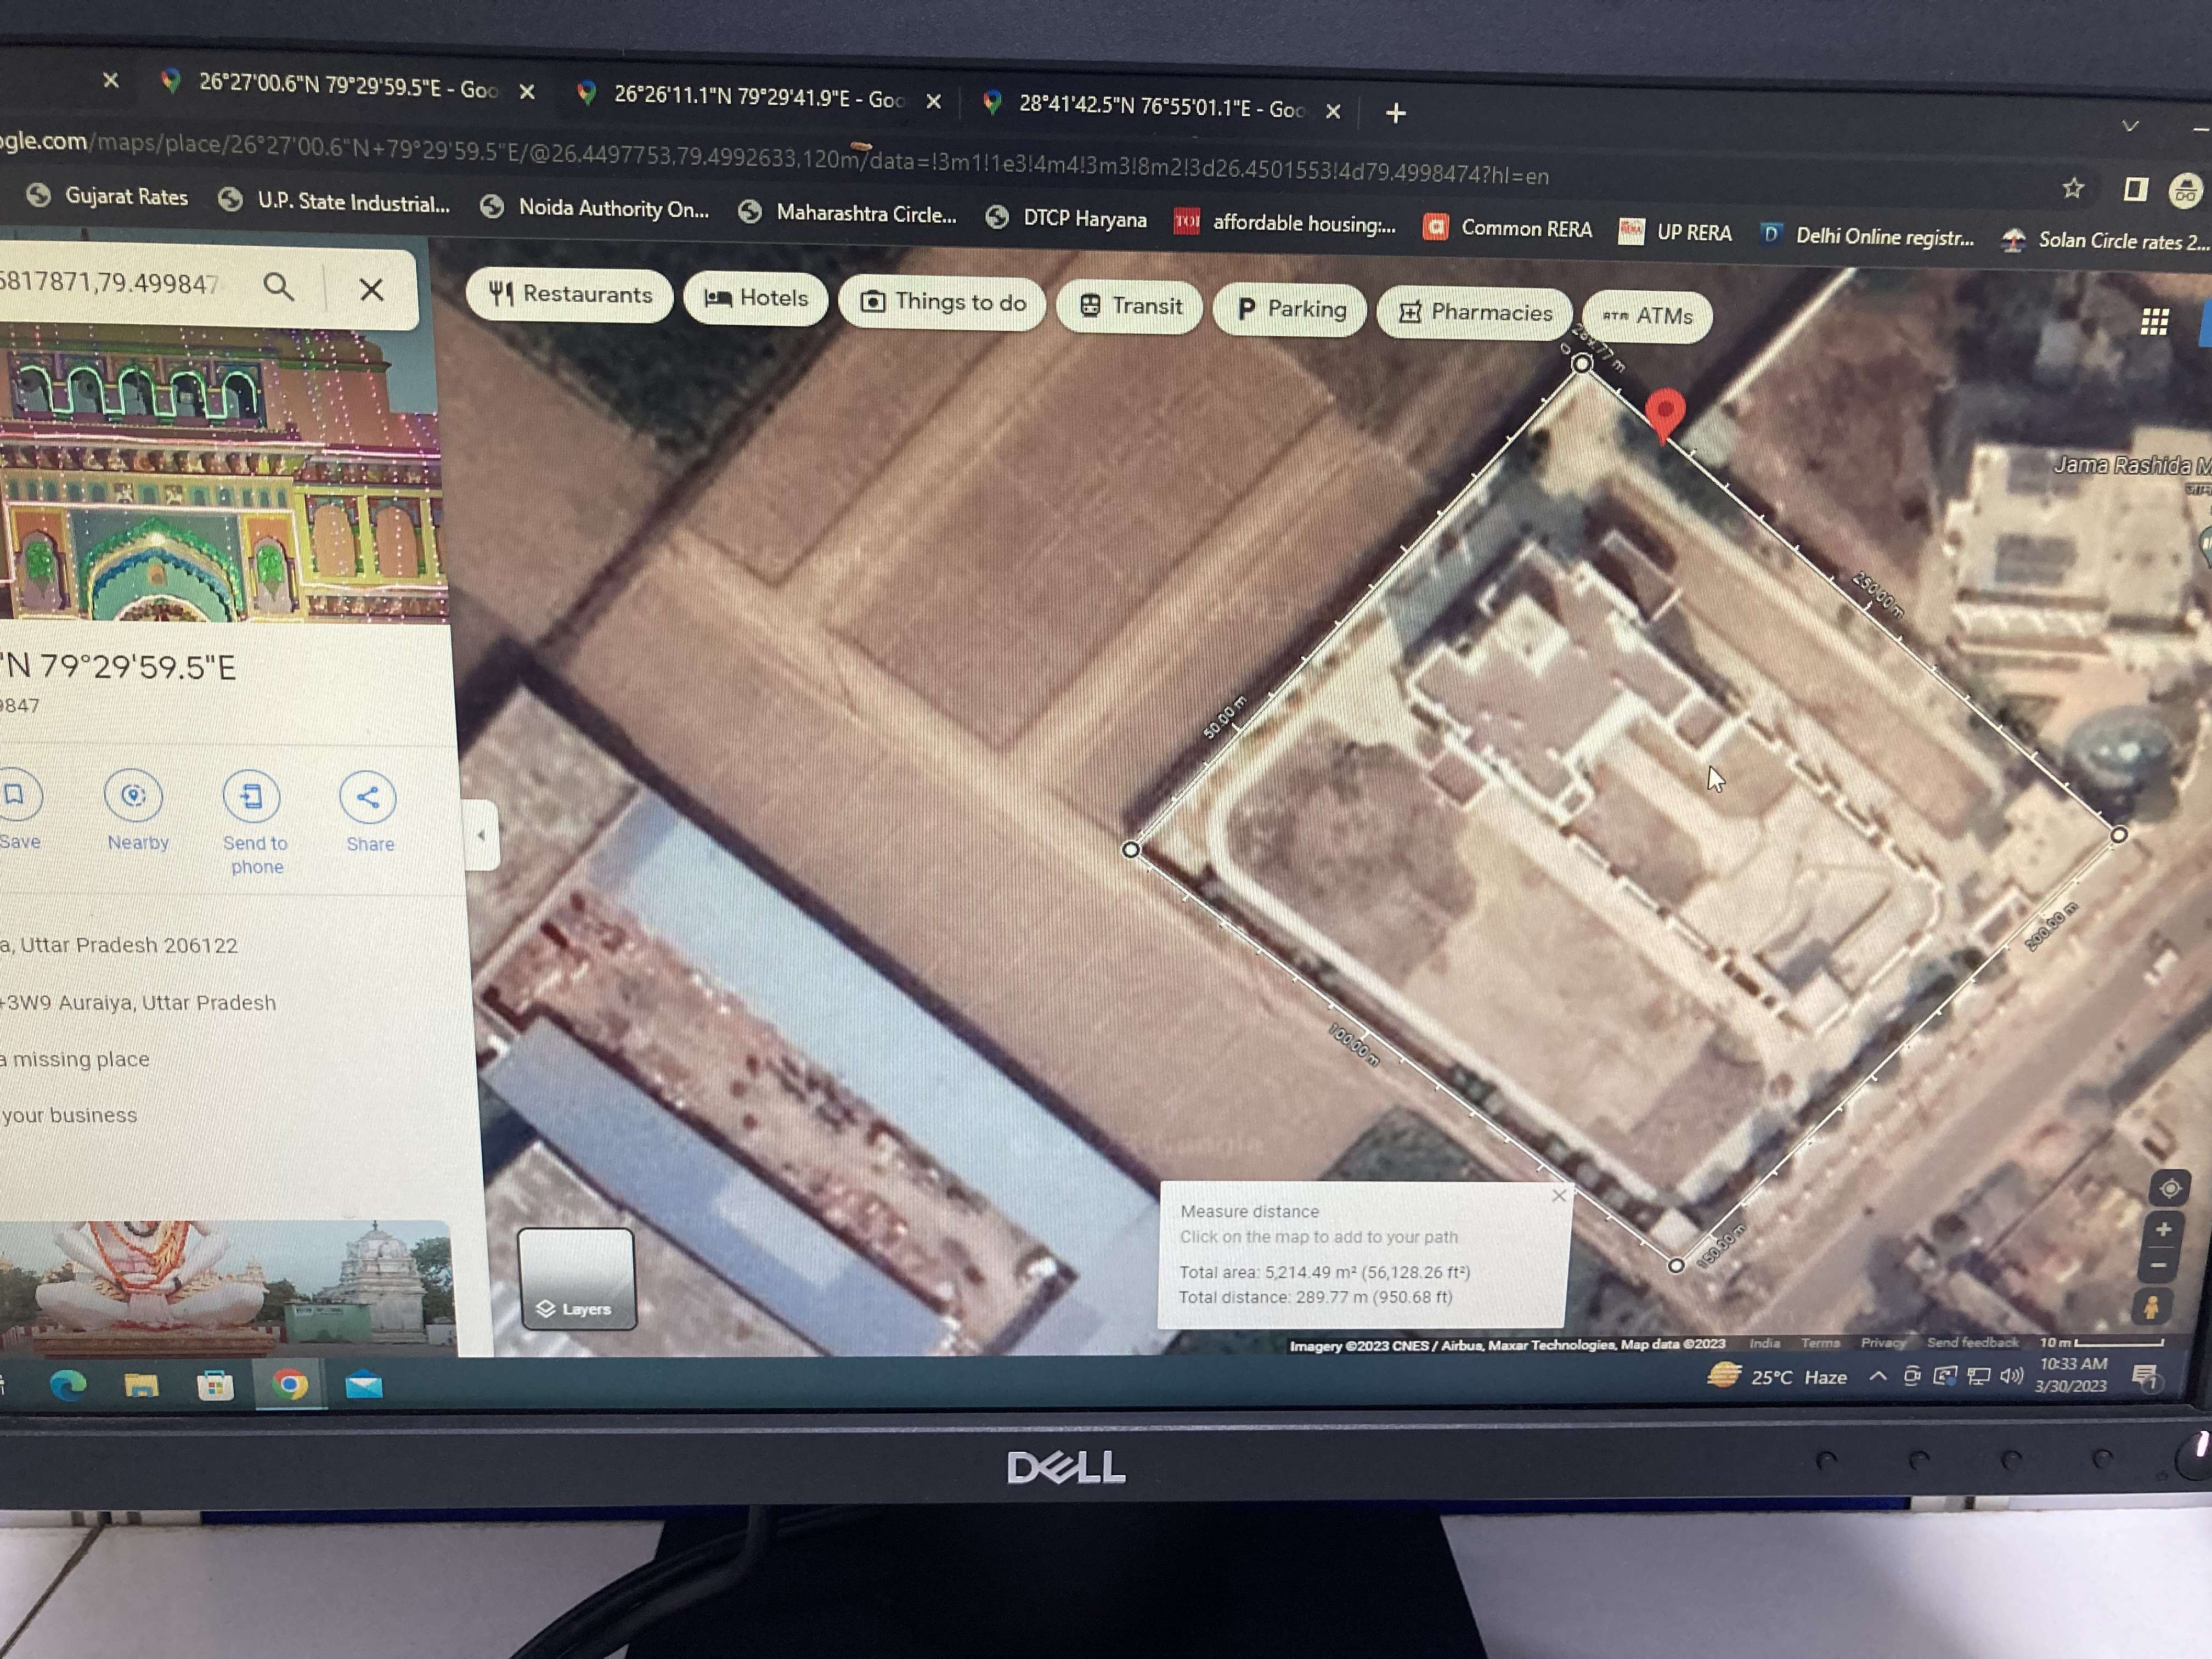
Task: Click the Share icon
Action: [x=367, y=798]
